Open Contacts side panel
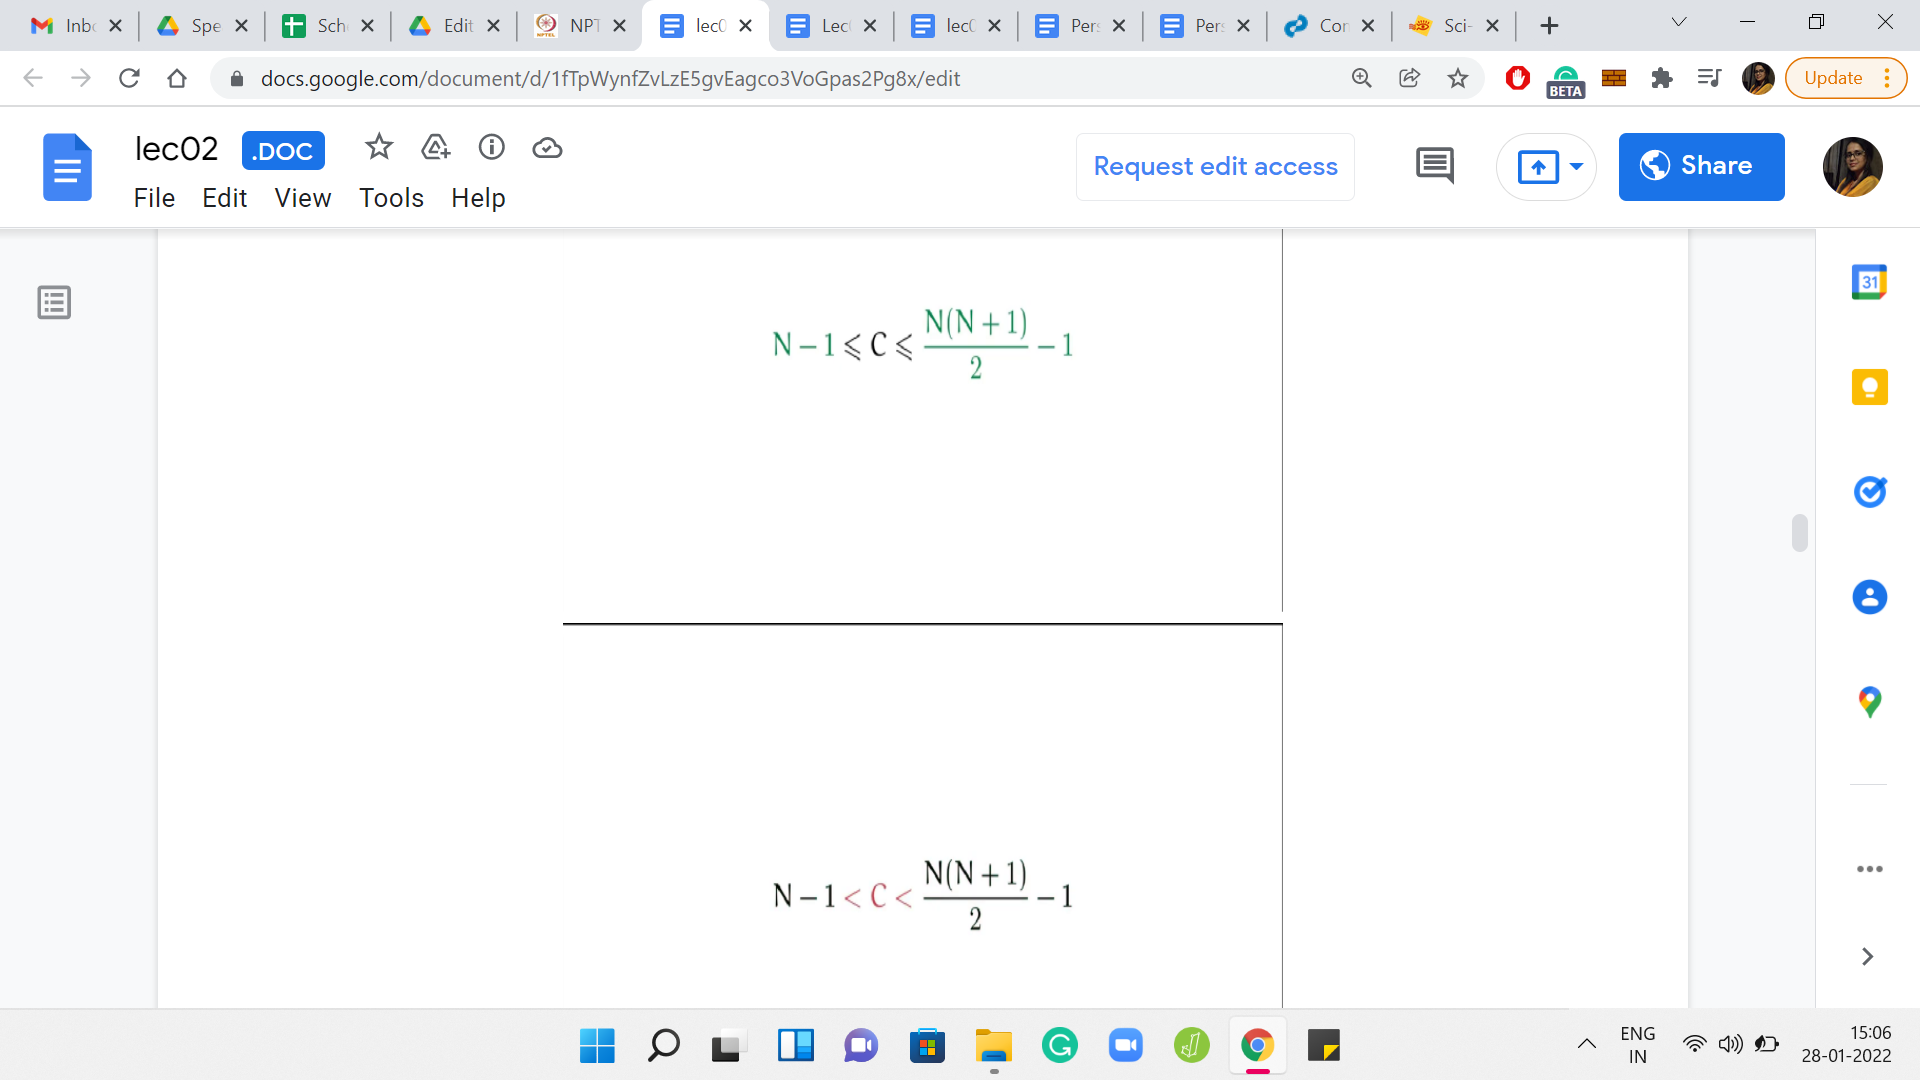1920x1080 pixels. tap(1869, 597)
